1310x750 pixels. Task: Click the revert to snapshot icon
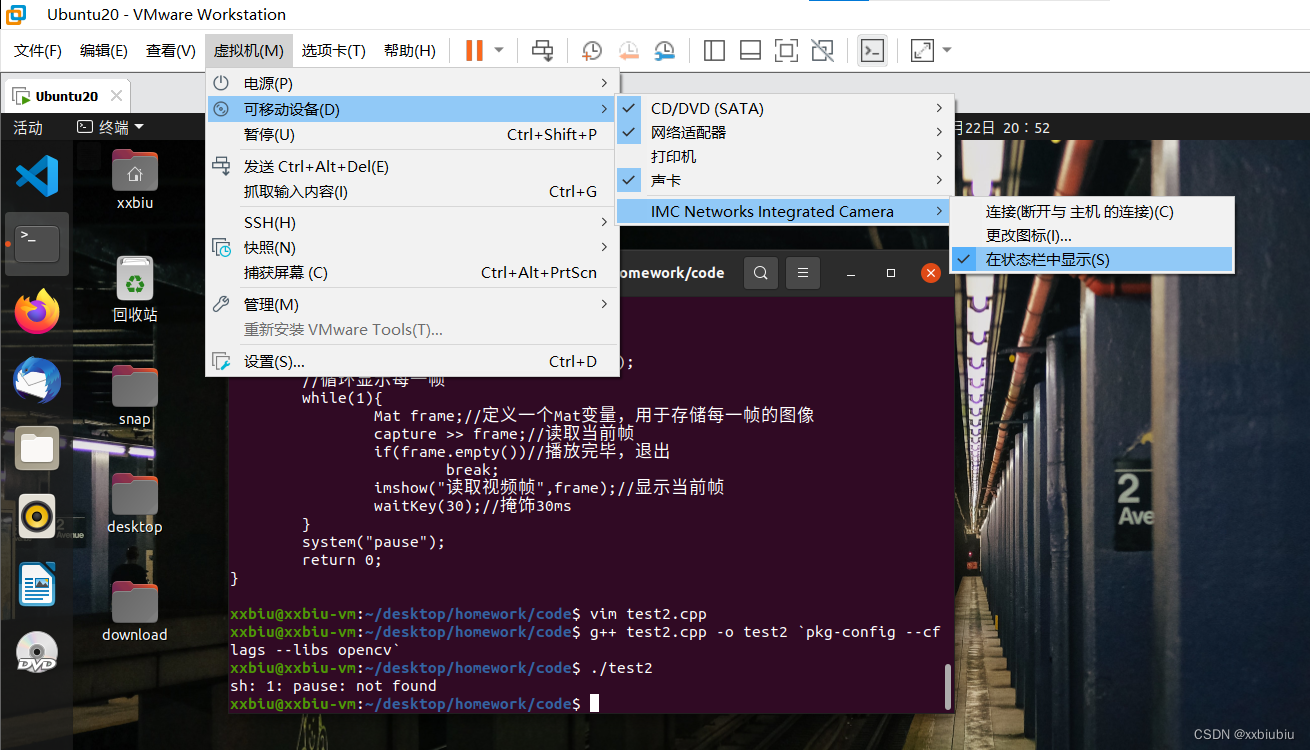click(x=628, y=50)
